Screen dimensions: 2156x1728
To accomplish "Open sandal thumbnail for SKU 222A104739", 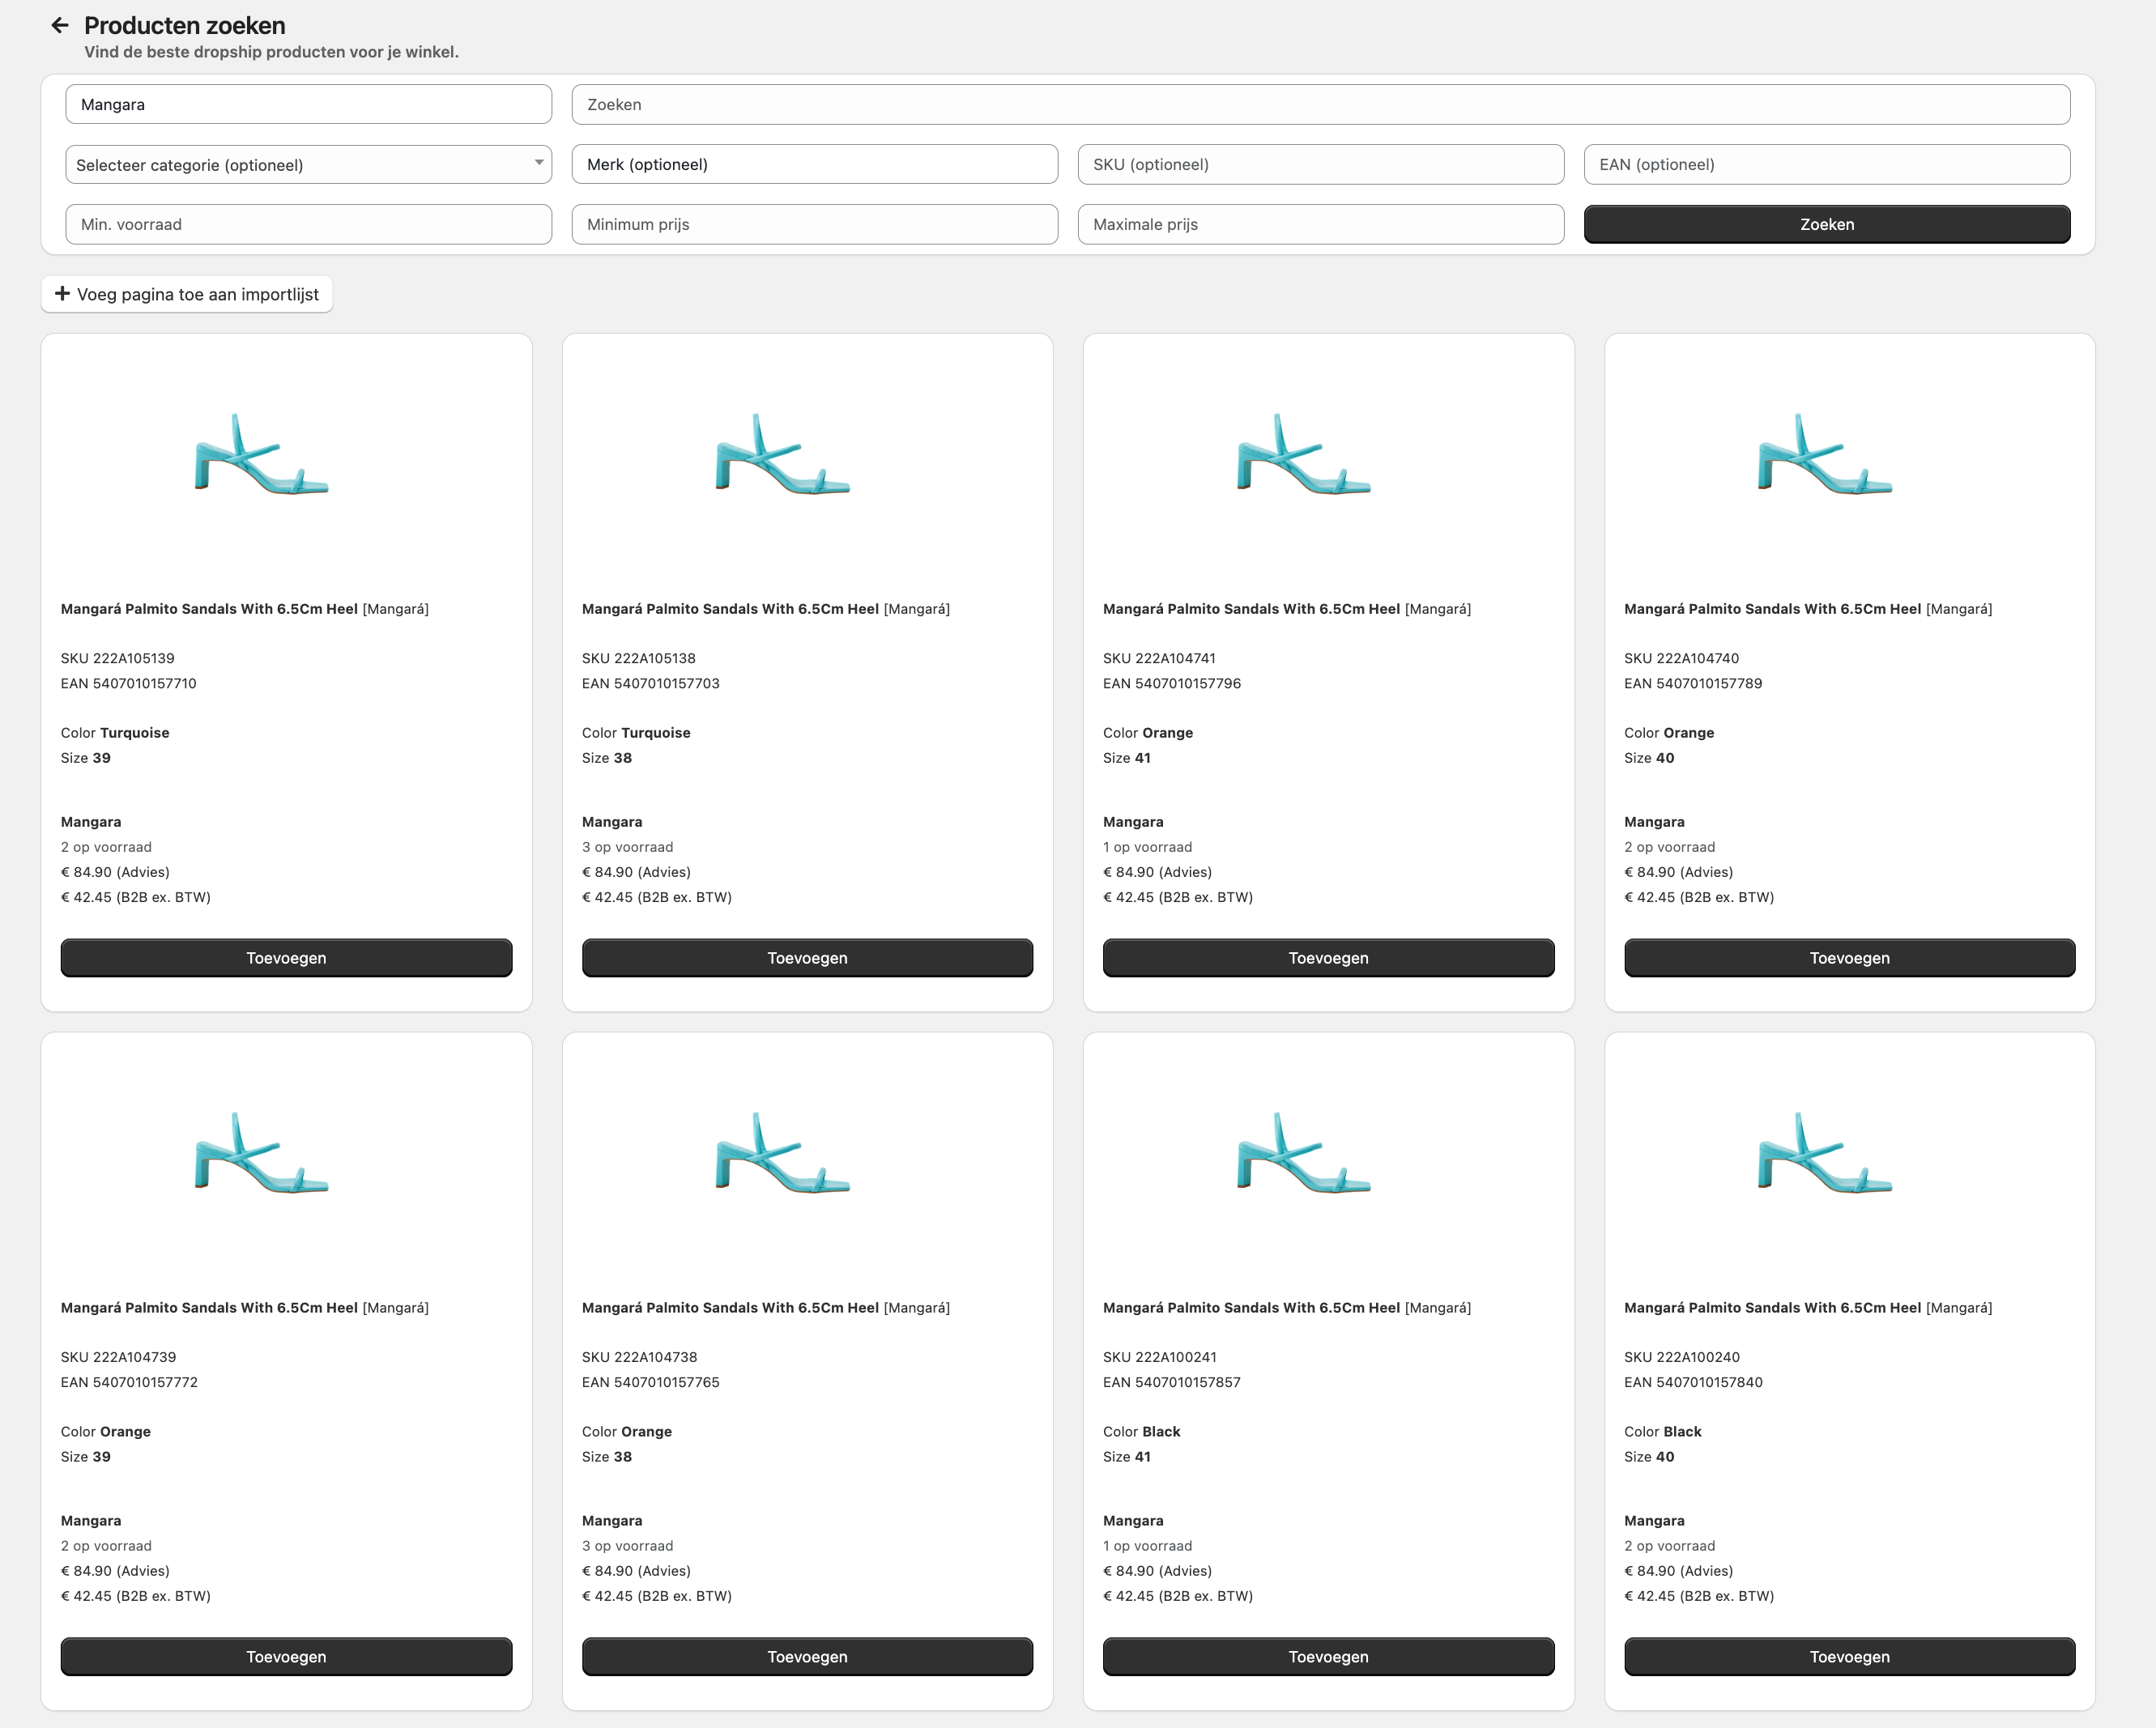I will [x=261, y=1154].
